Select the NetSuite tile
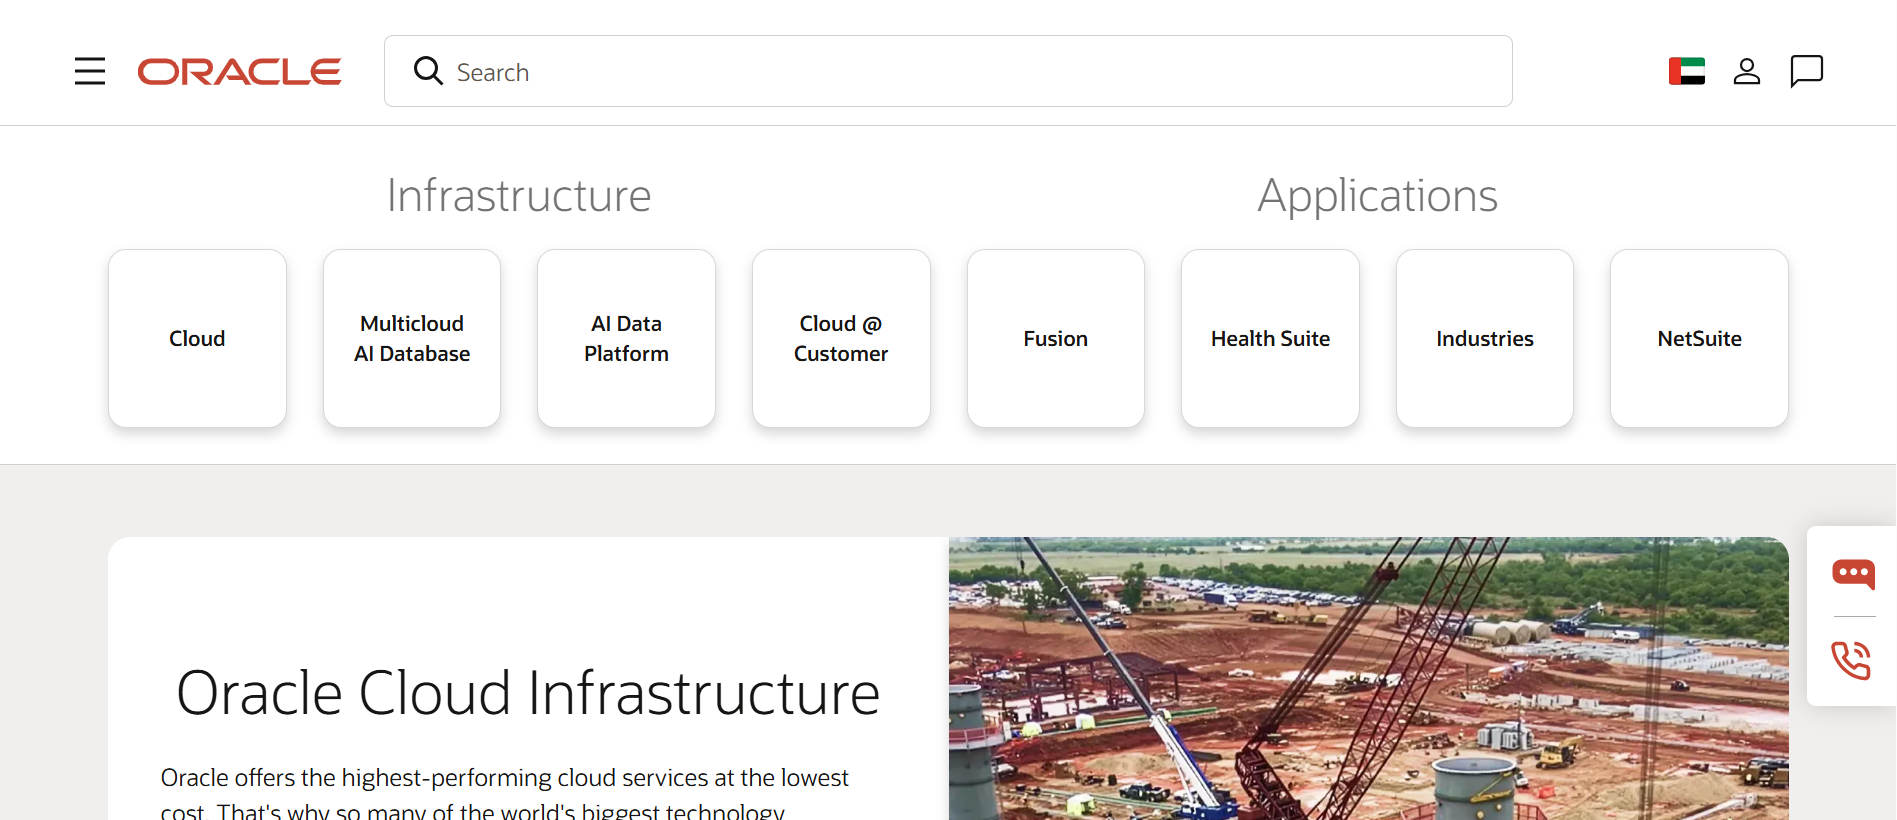 [1700, 339]
